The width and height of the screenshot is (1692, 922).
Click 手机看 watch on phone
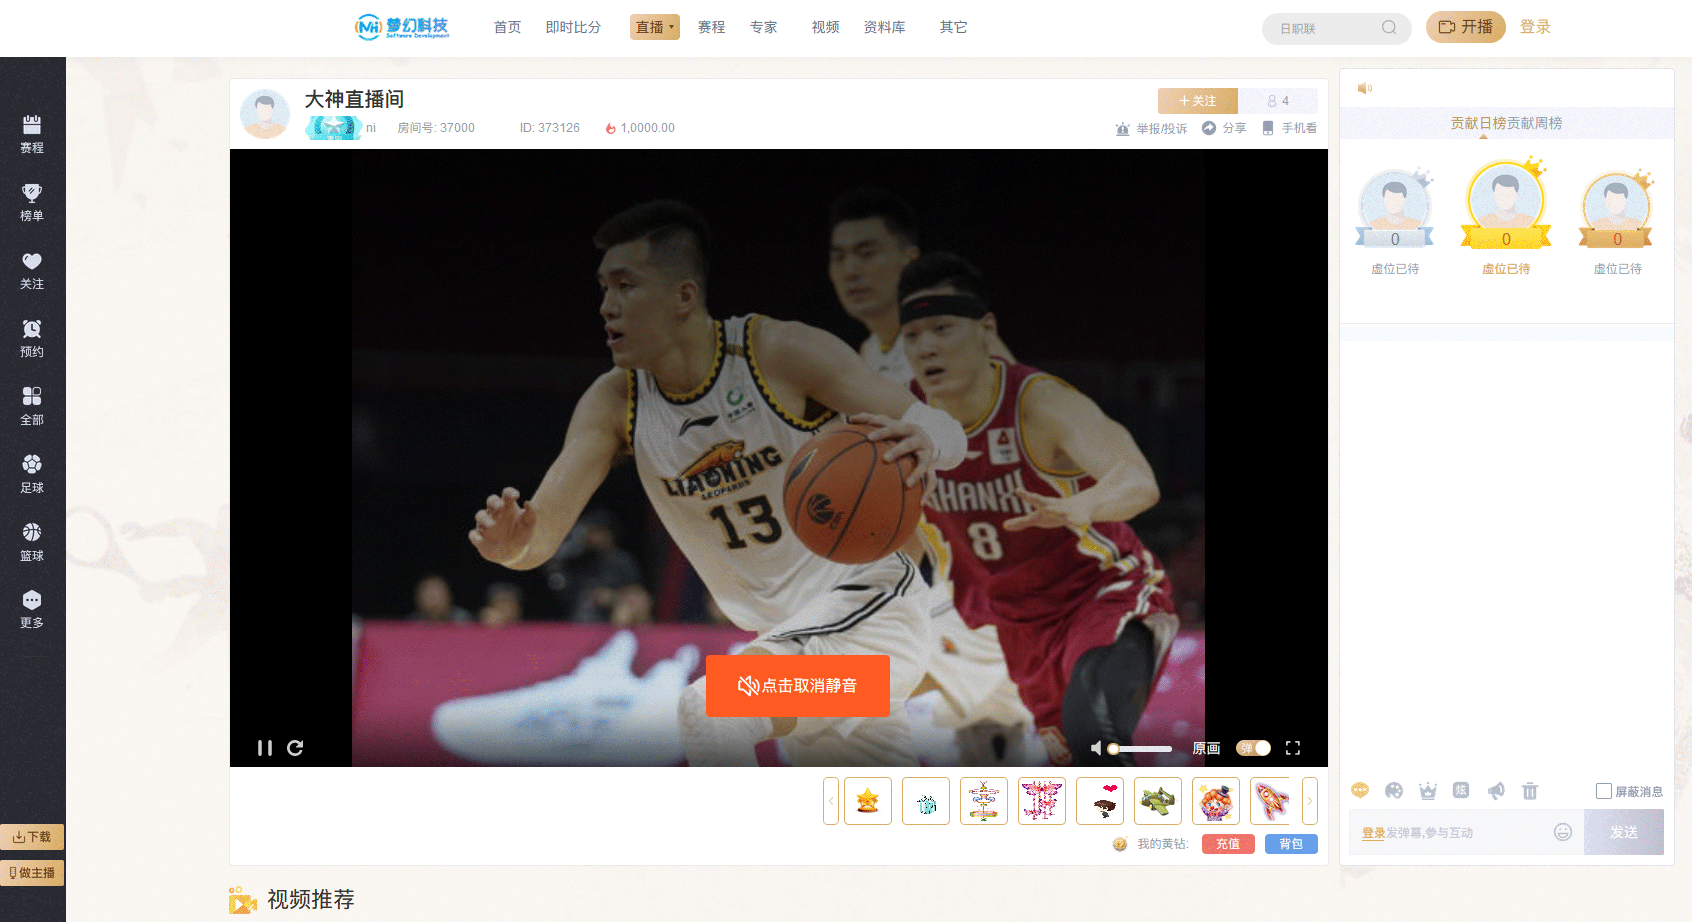click(x=1289, y=128)
